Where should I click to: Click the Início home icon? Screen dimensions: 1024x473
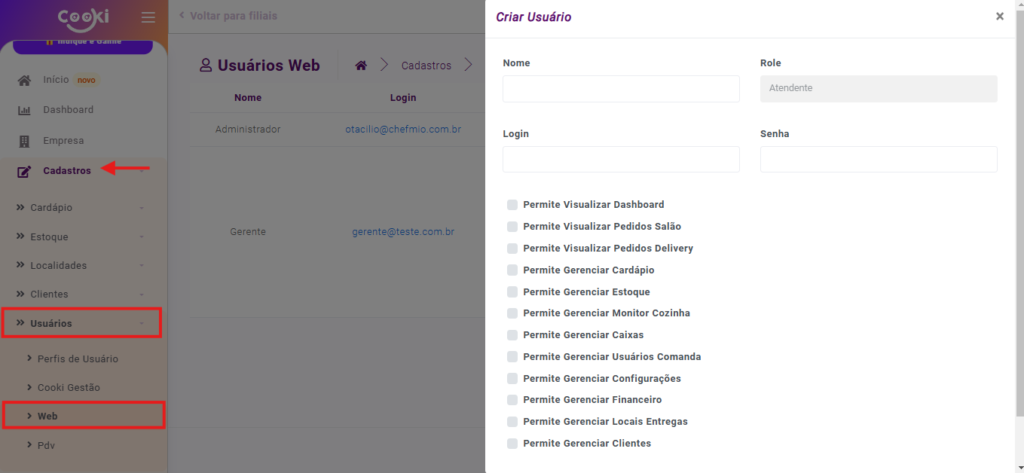24,80
